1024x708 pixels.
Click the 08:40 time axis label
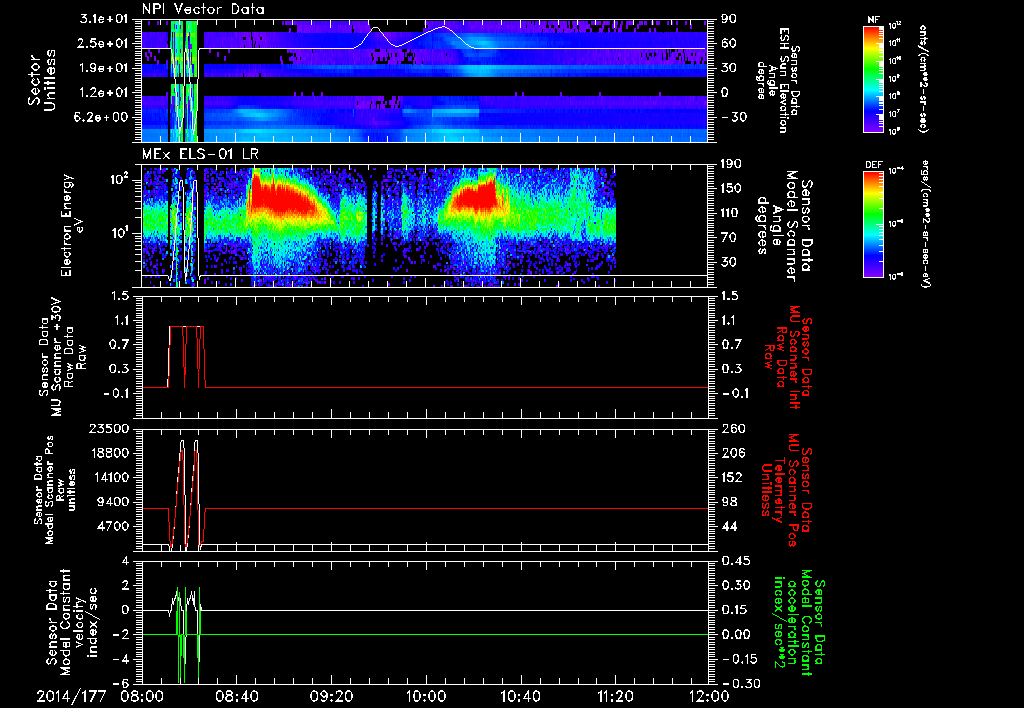237,696
